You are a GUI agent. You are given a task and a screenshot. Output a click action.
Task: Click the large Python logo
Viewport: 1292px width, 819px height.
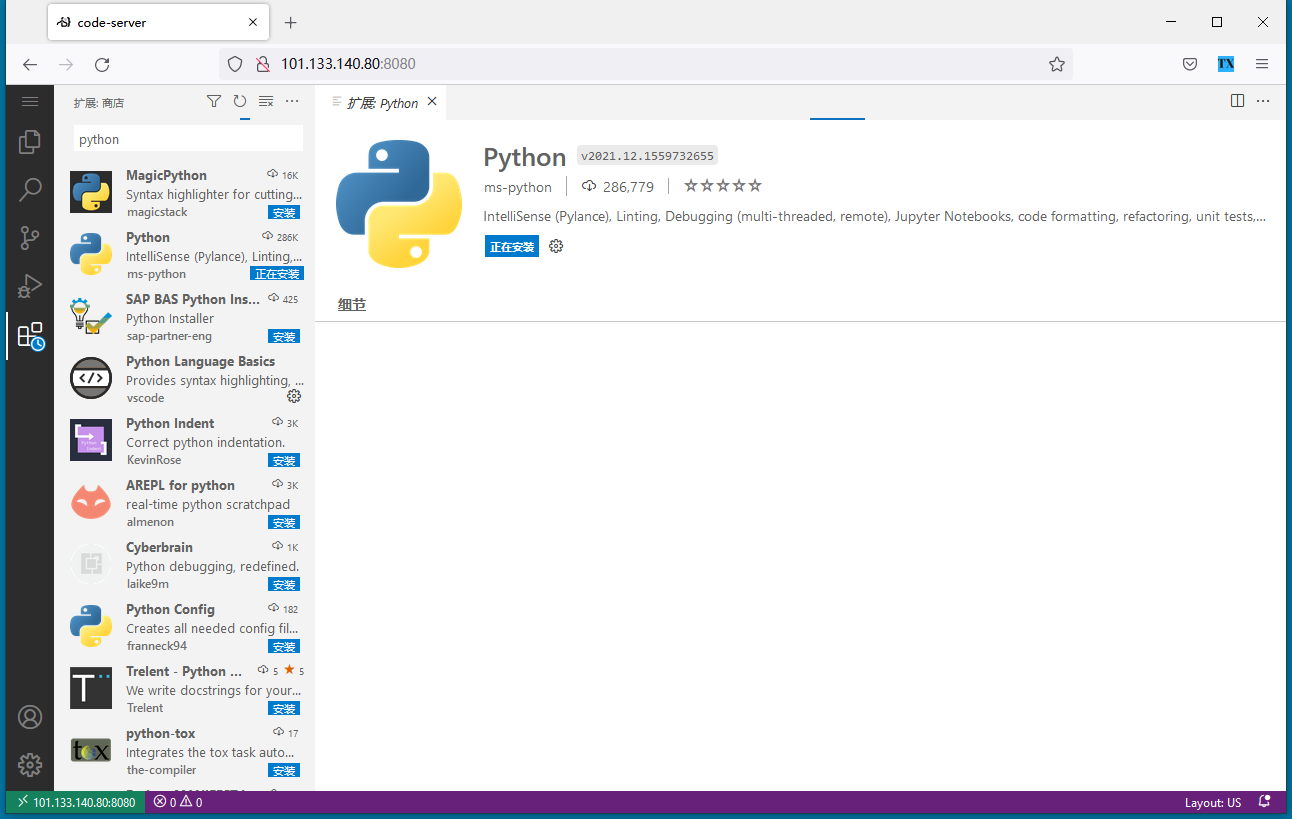[x=399, y=204]
